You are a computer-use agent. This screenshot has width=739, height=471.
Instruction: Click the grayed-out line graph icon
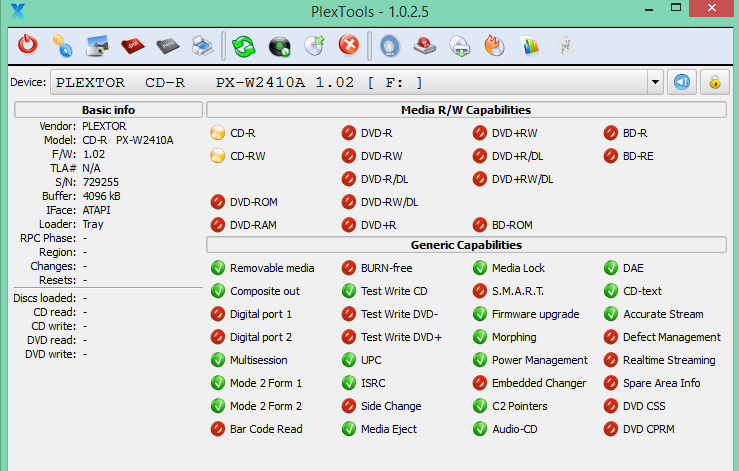click(x=564, y=46)
